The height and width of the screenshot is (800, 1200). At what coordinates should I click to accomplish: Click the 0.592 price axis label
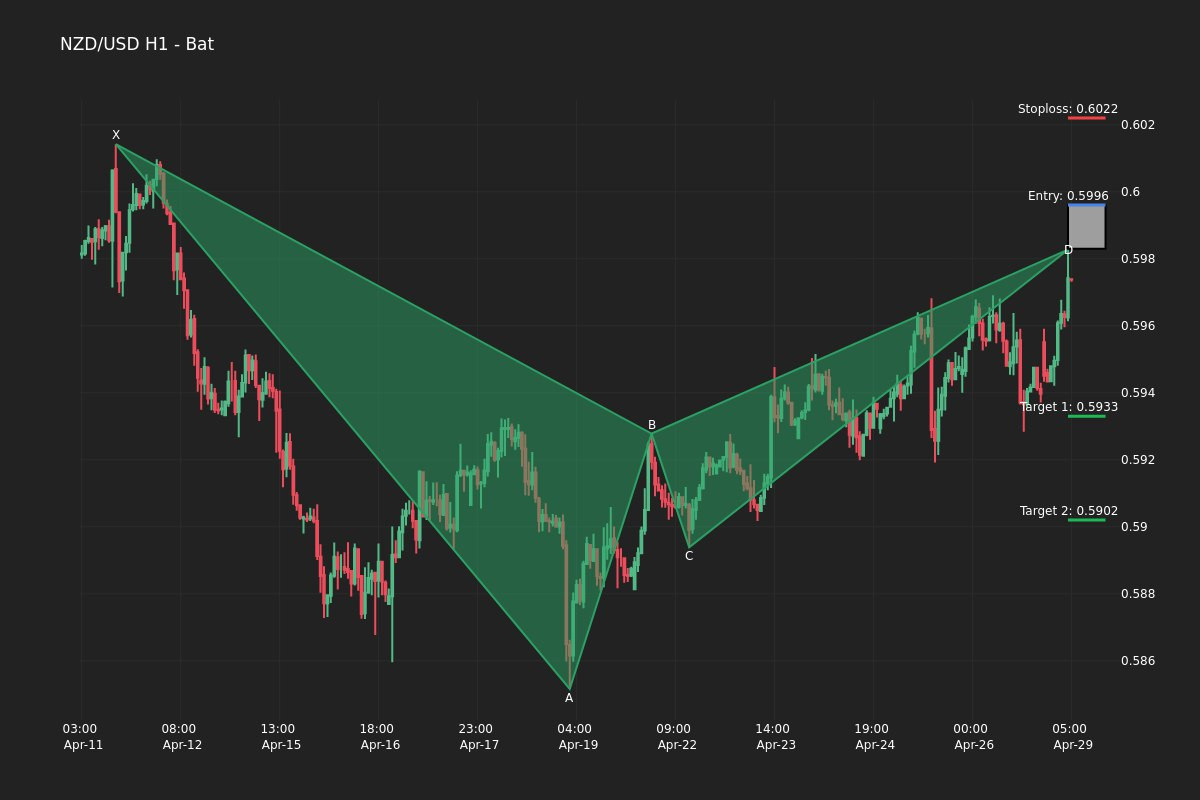[x=1138, y=460]
